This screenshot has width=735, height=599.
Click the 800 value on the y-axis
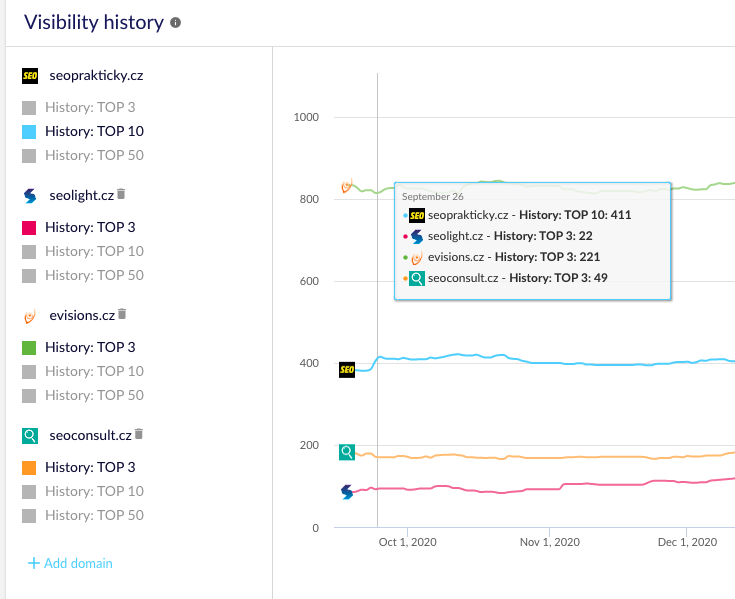pyautogui.click(x=309, y=199)
